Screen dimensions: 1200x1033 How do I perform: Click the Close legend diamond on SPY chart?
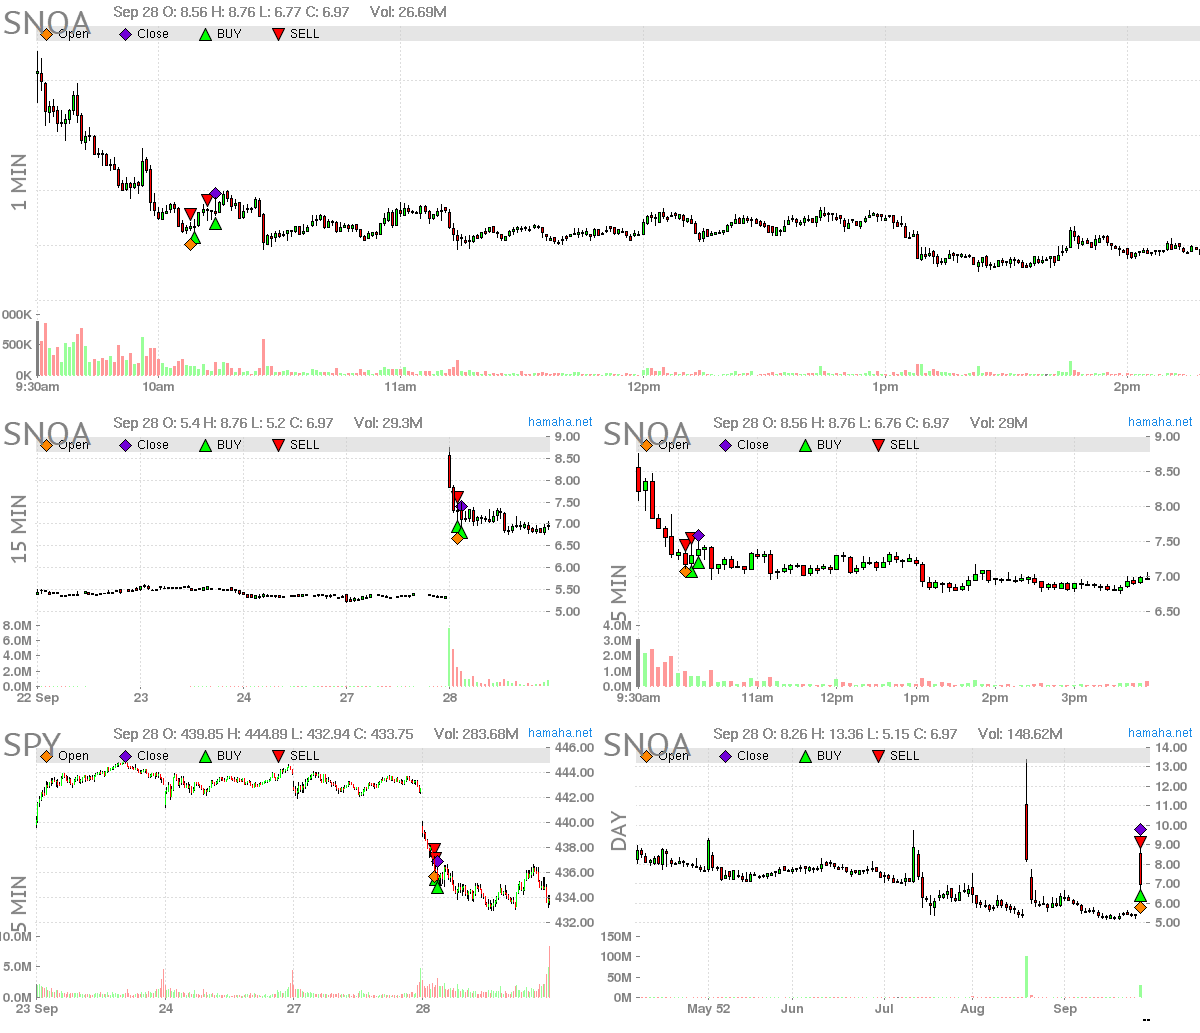[126, 756]
